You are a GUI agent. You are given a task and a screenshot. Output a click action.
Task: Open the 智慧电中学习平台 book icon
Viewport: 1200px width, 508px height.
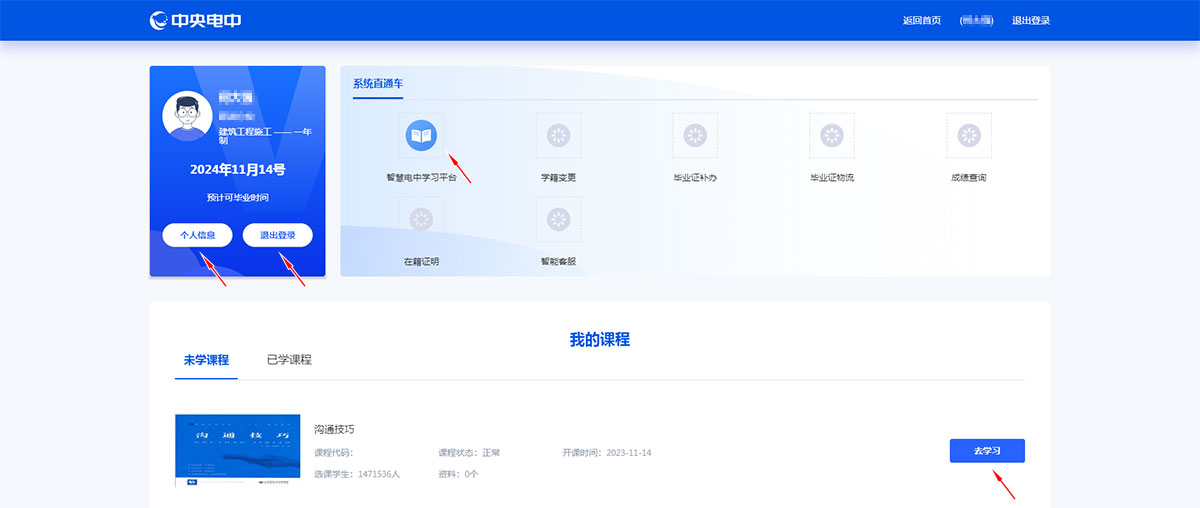point(420,135)
